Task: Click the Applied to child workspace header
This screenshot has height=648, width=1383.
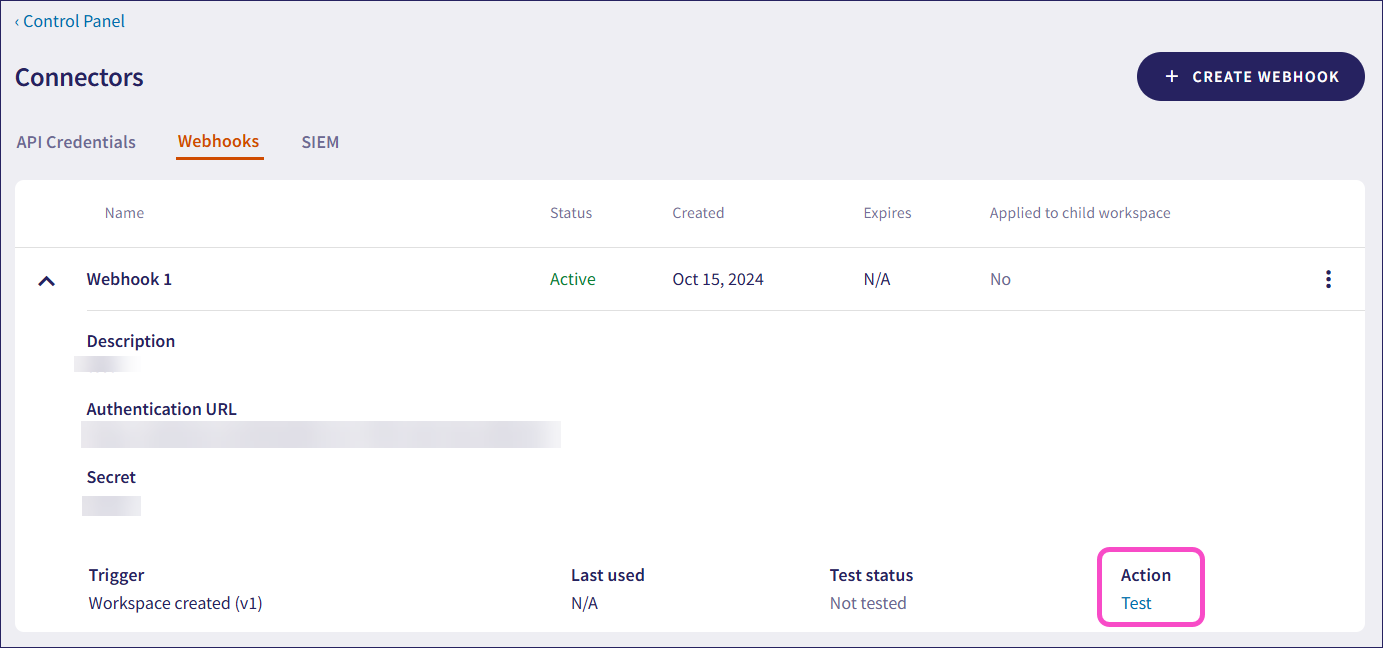Action: pos(1079,212)
